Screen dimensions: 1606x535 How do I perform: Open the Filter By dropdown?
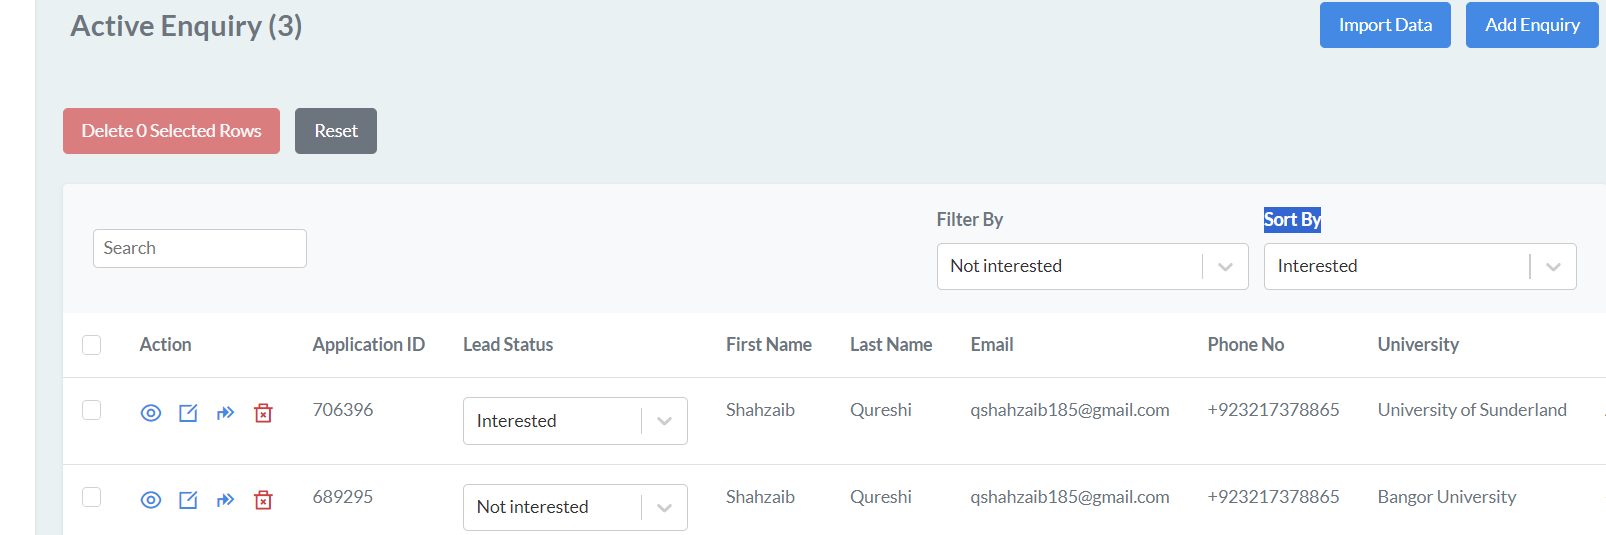[x=1092, y=267]
